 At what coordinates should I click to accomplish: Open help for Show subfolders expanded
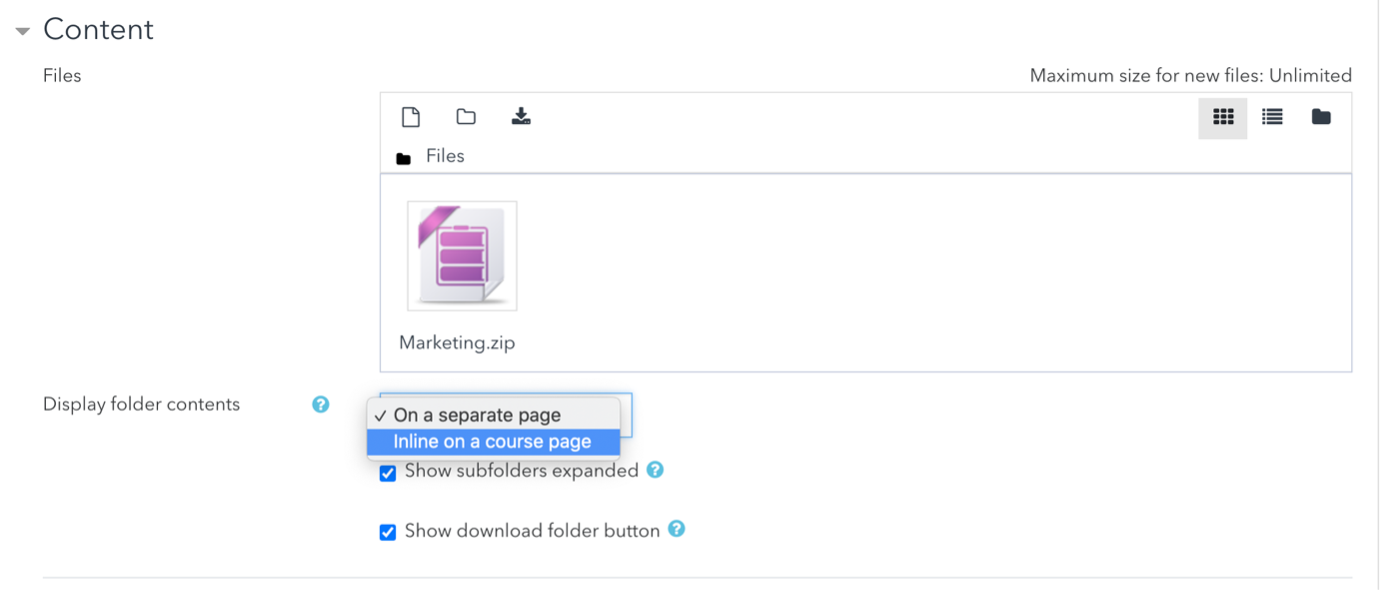655,469
